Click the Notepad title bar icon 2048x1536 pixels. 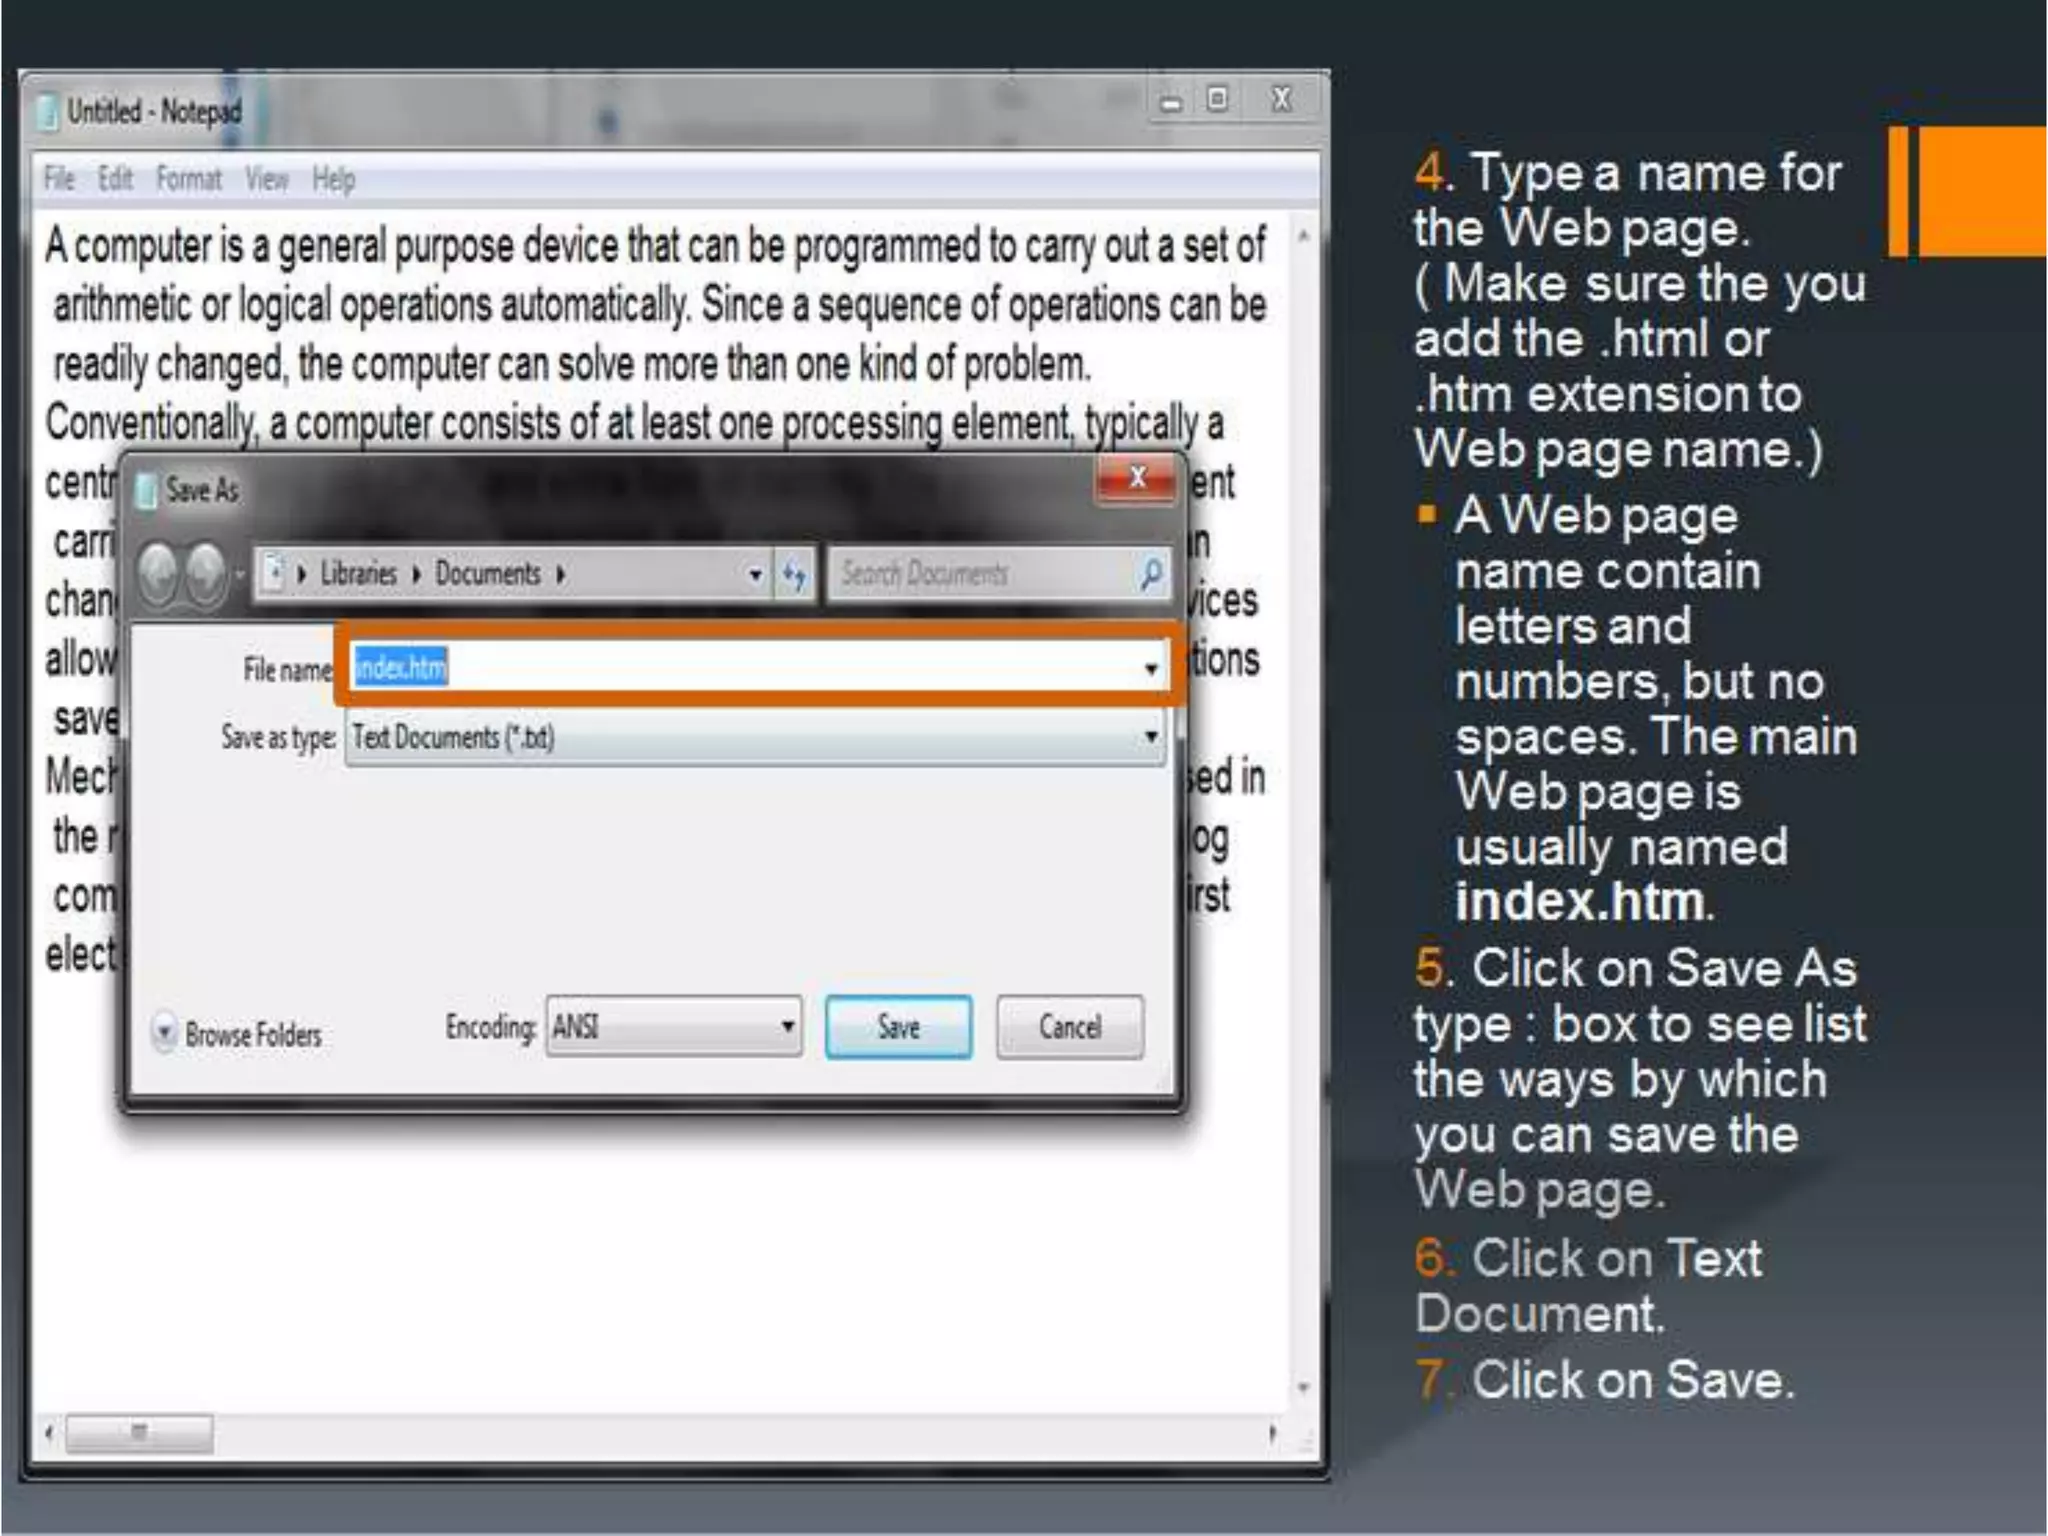click(47, 112)
